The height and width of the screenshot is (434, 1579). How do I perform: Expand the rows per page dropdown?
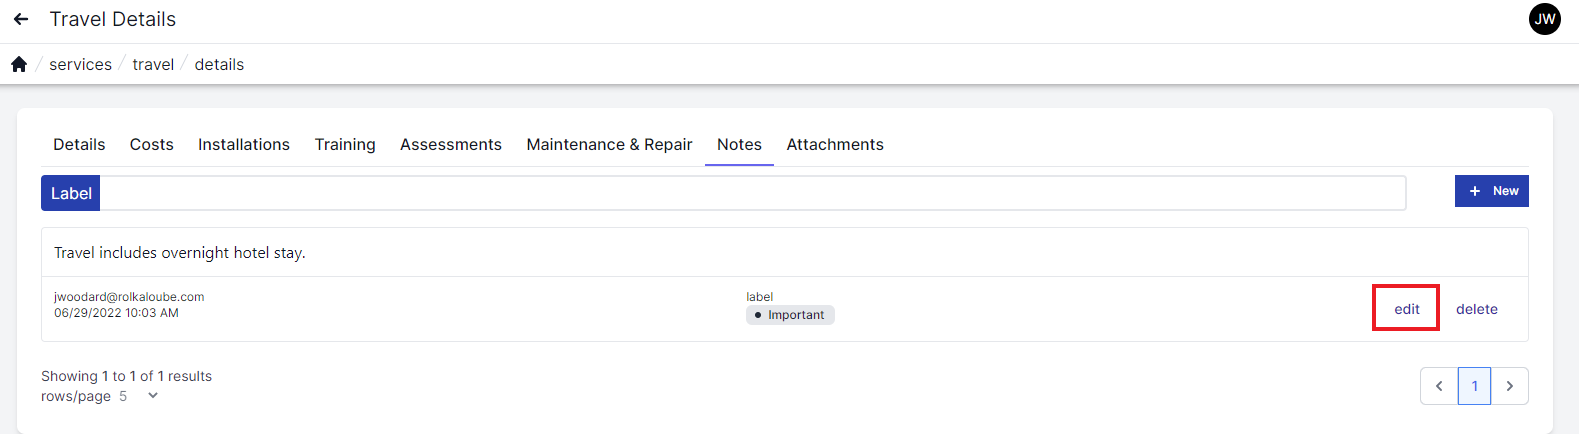coord(152,396)
